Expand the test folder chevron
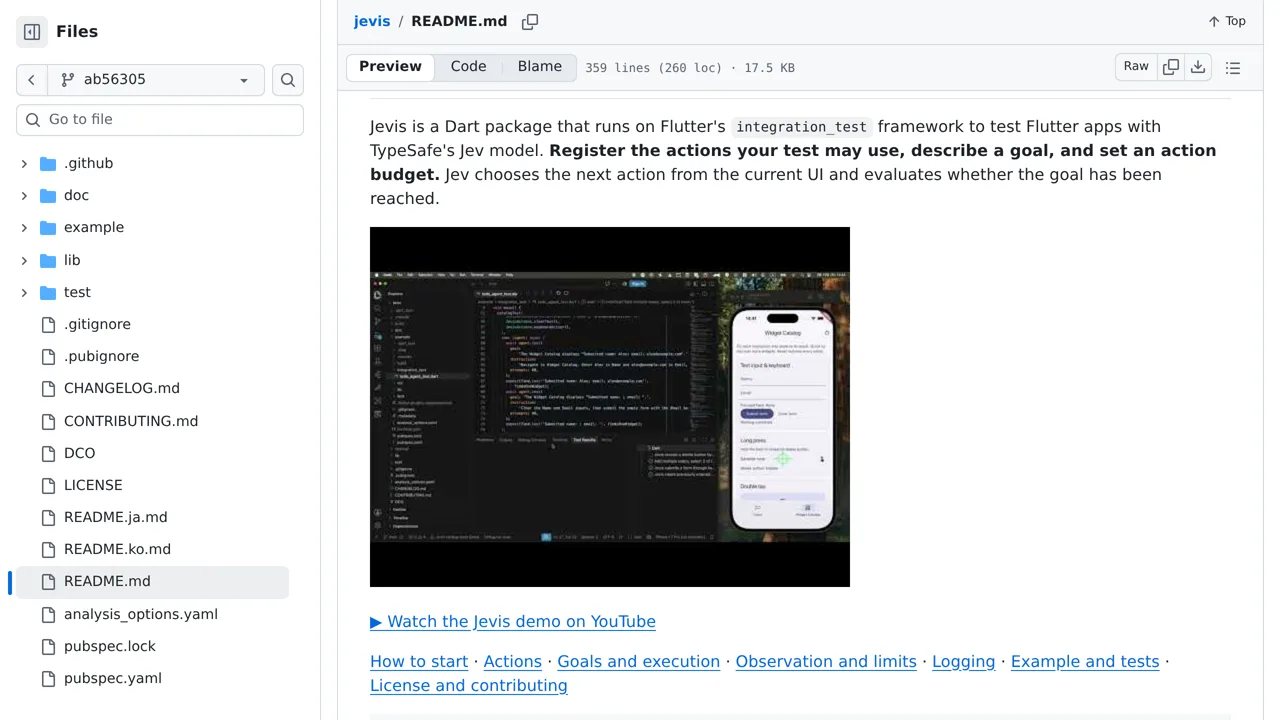This screenshot has width=1280, height=720. tap(24, 292)
